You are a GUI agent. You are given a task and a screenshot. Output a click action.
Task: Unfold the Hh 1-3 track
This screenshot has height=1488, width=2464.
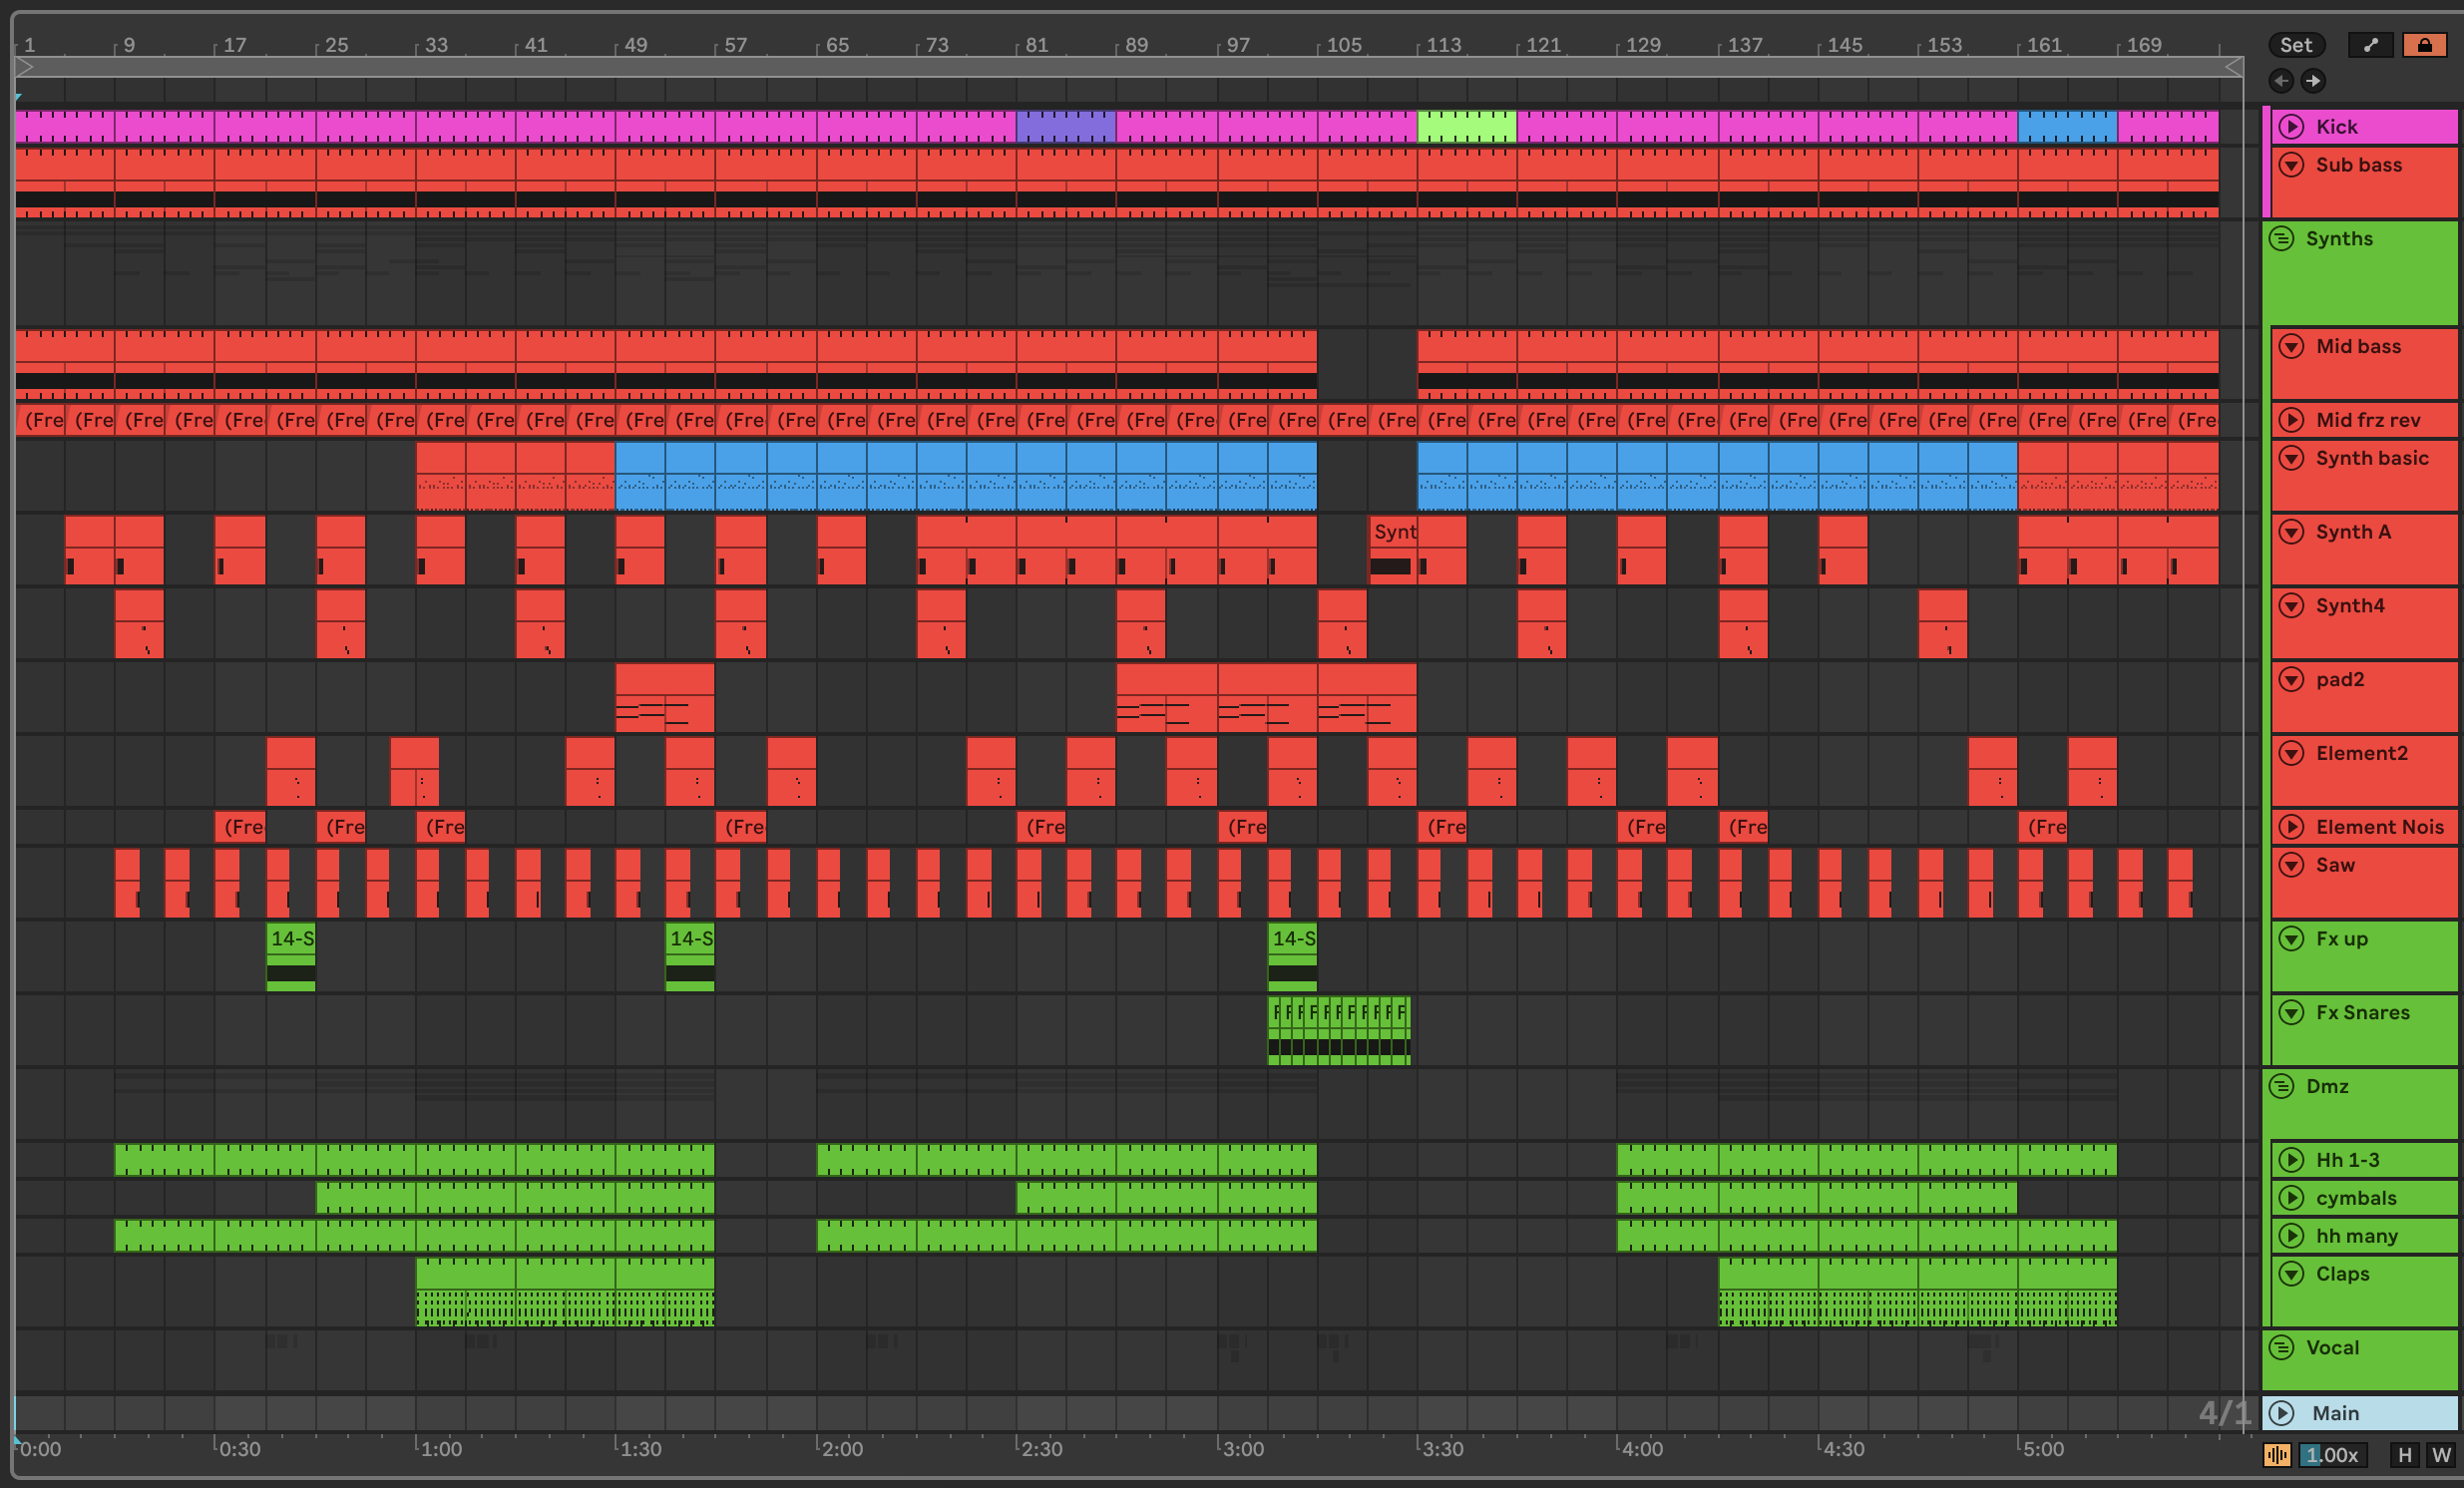point(2291,1160)
